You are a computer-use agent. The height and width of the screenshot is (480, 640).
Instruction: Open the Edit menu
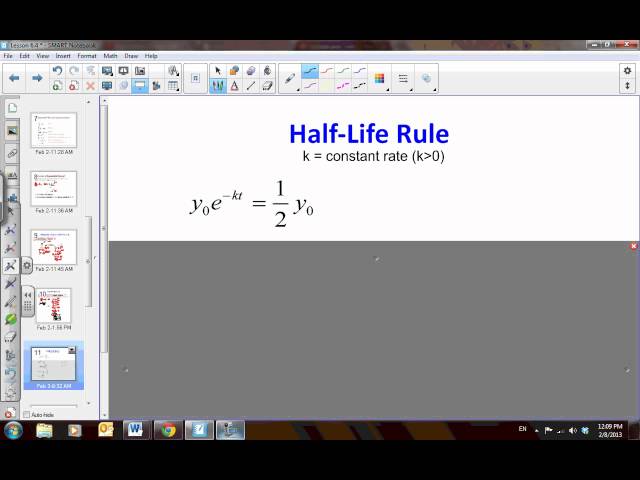24,56
